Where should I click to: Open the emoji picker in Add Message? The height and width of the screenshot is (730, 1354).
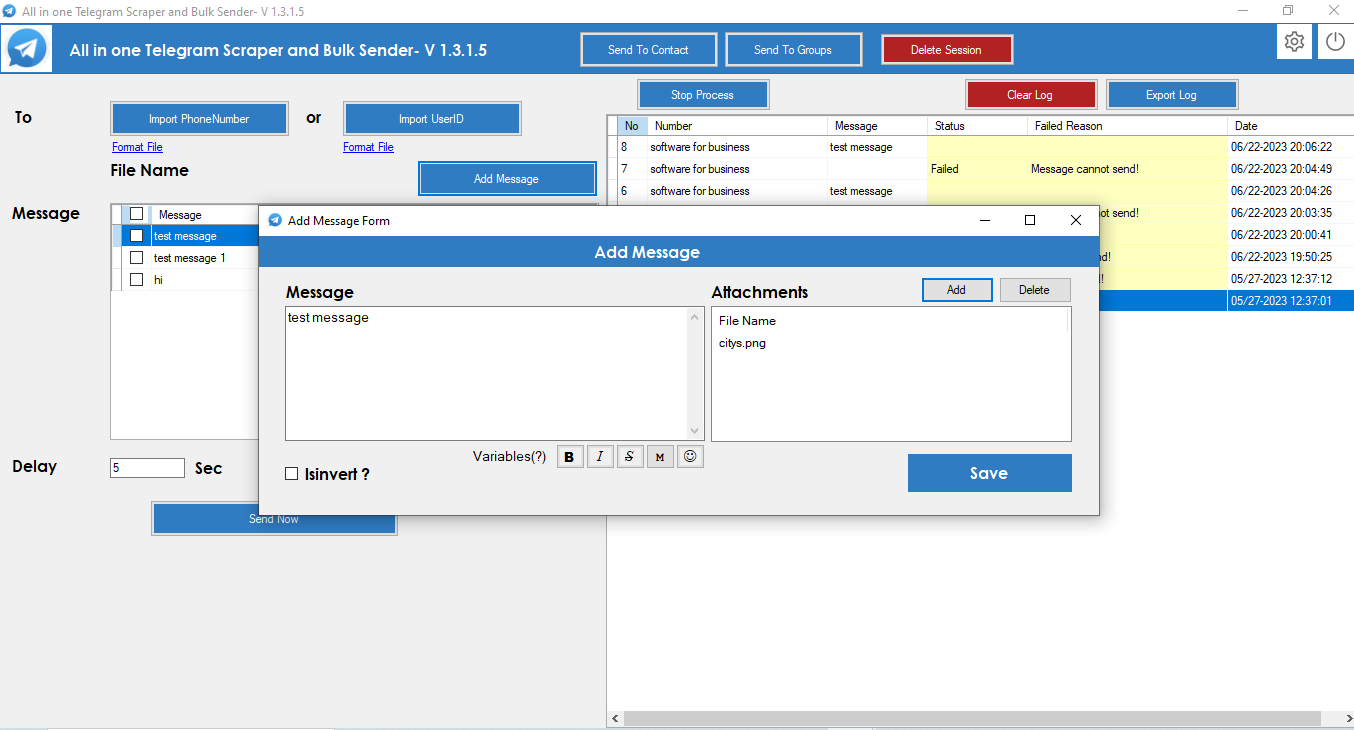(x=689, y=456)
